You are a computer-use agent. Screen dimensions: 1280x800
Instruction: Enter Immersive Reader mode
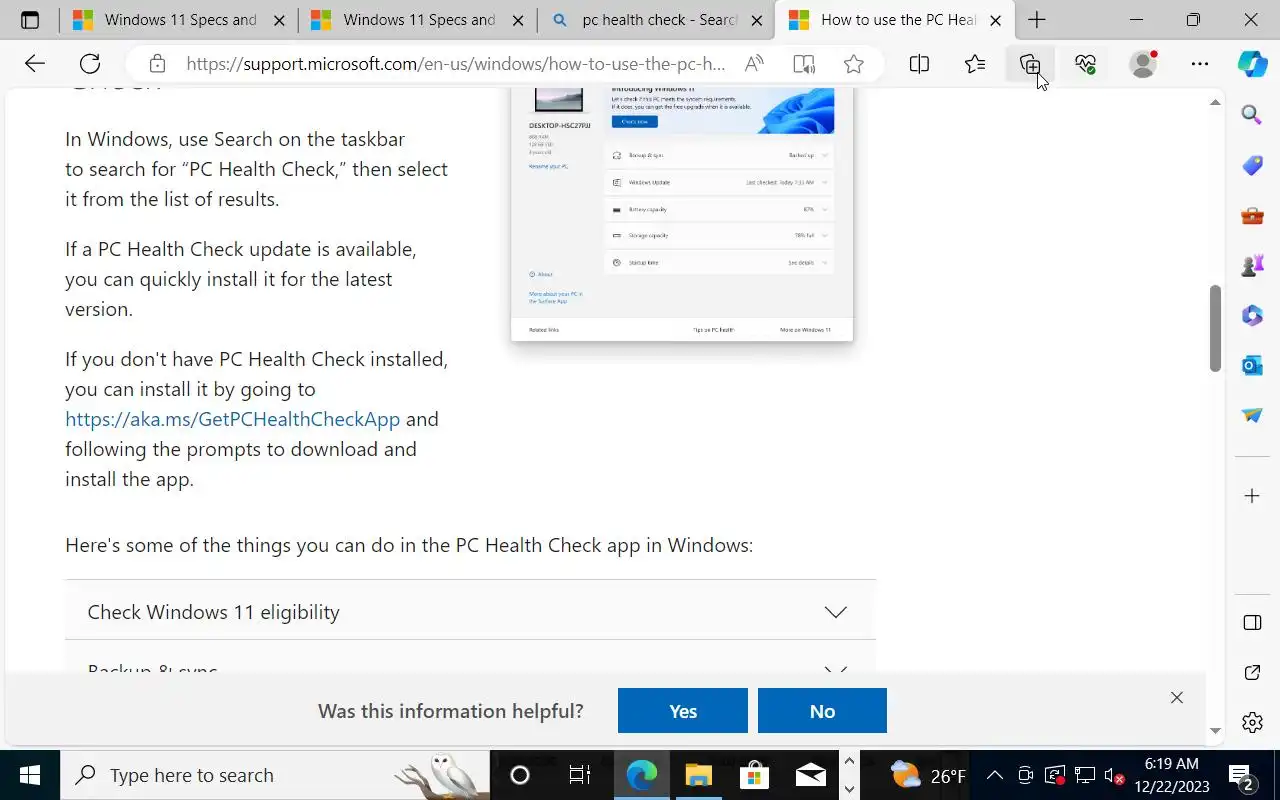(804, 64)
